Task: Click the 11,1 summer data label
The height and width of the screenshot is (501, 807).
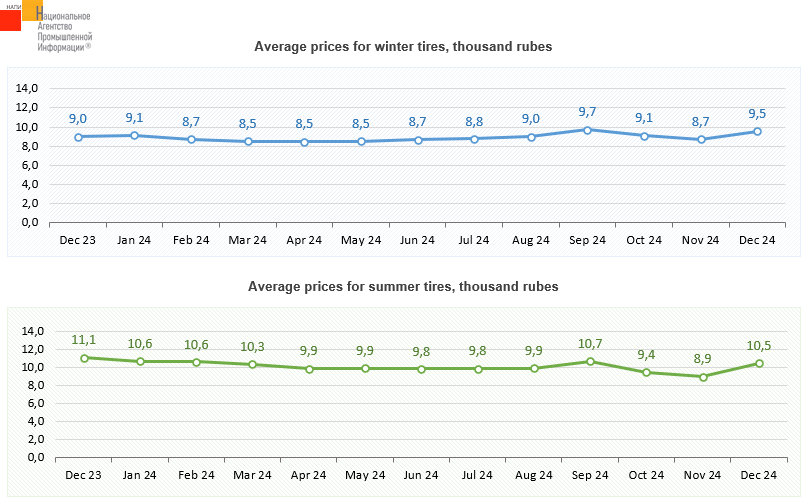Action: pyautogui.click(x=83, y=340)
